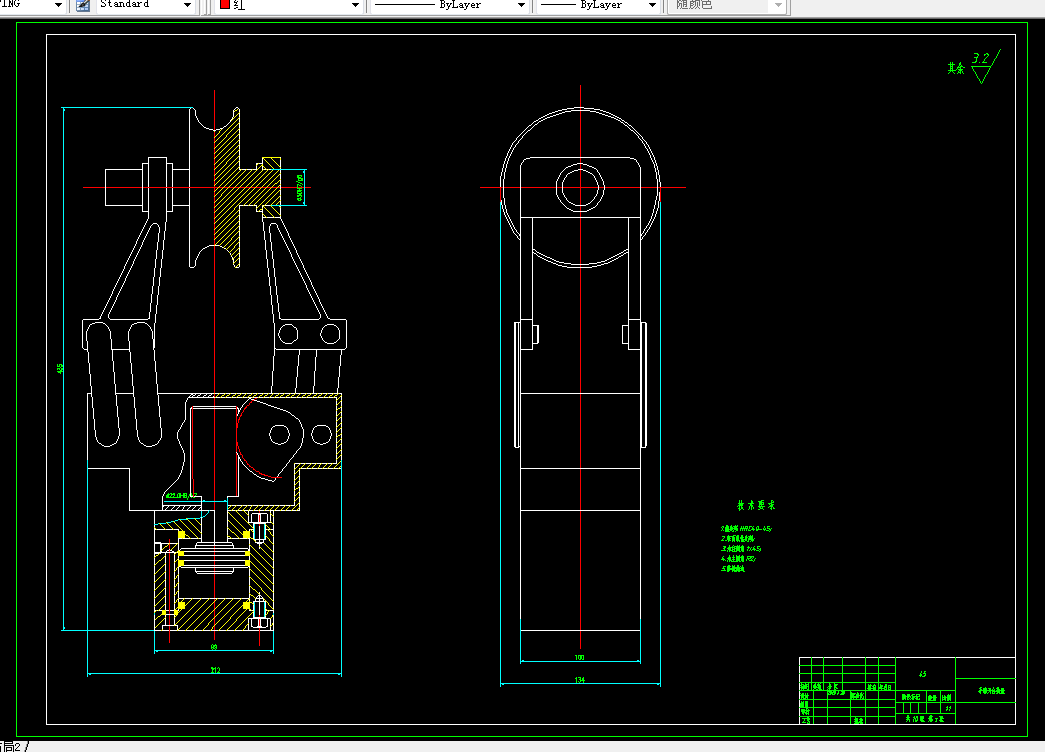Click the '其余' surface finish label
Viewport: 1045px width, 752px height.
click(956, 68)
